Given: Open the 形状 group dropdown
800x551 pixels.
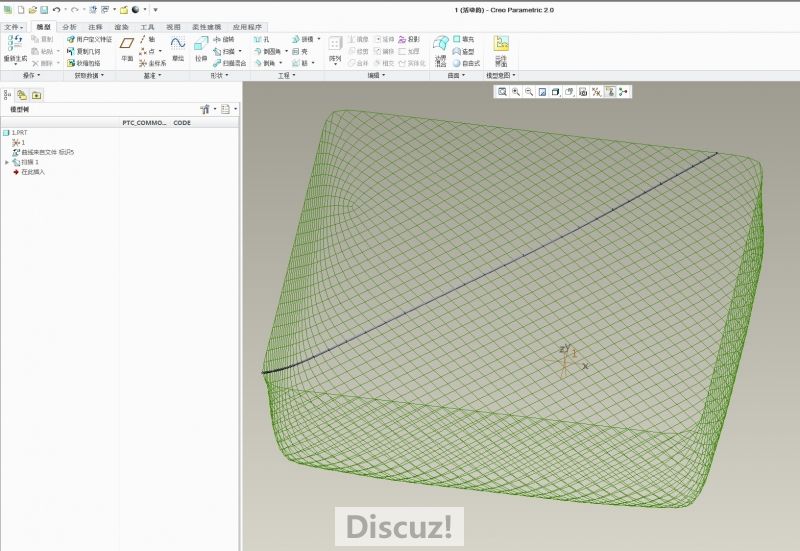Looking at the screenshot, I should (218, 75).
